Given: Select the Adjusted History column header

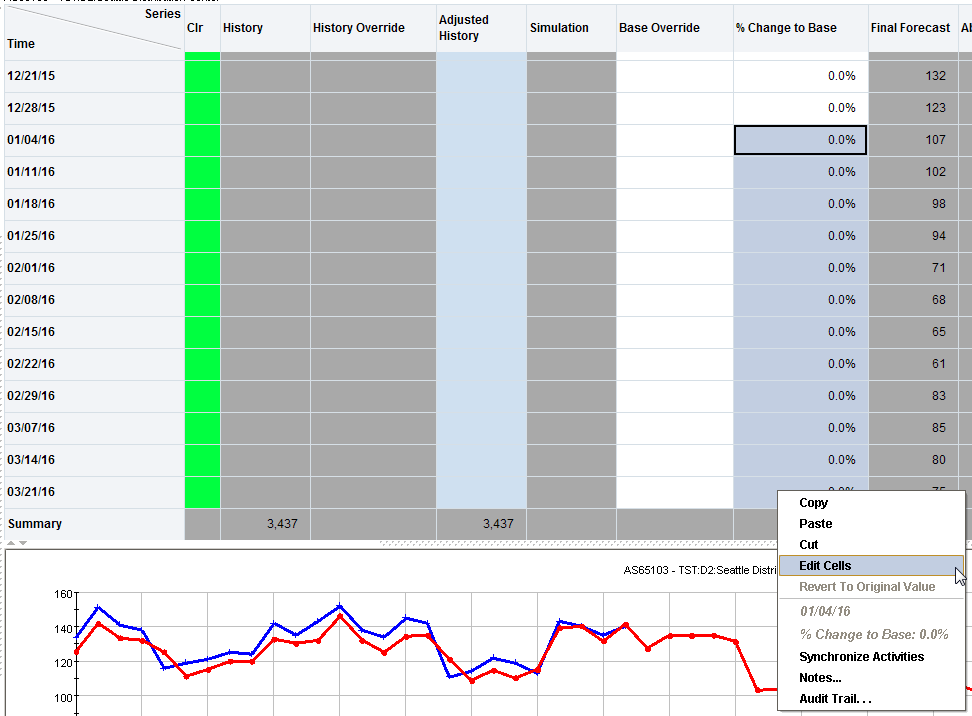Looking at the screenshot, I should pos(482,28).
